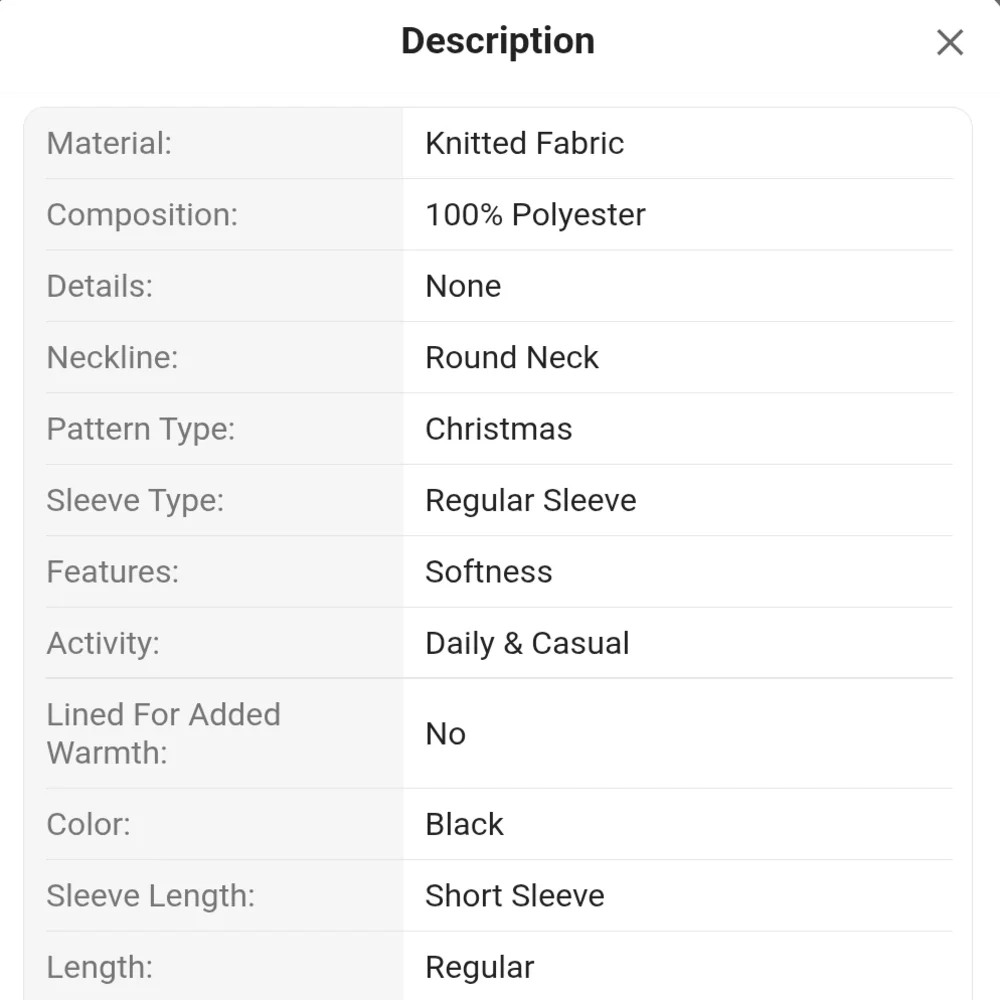This screenshot has height=1000, width=1000.
Task: Click the Pattern Type label
Action: 140,429
